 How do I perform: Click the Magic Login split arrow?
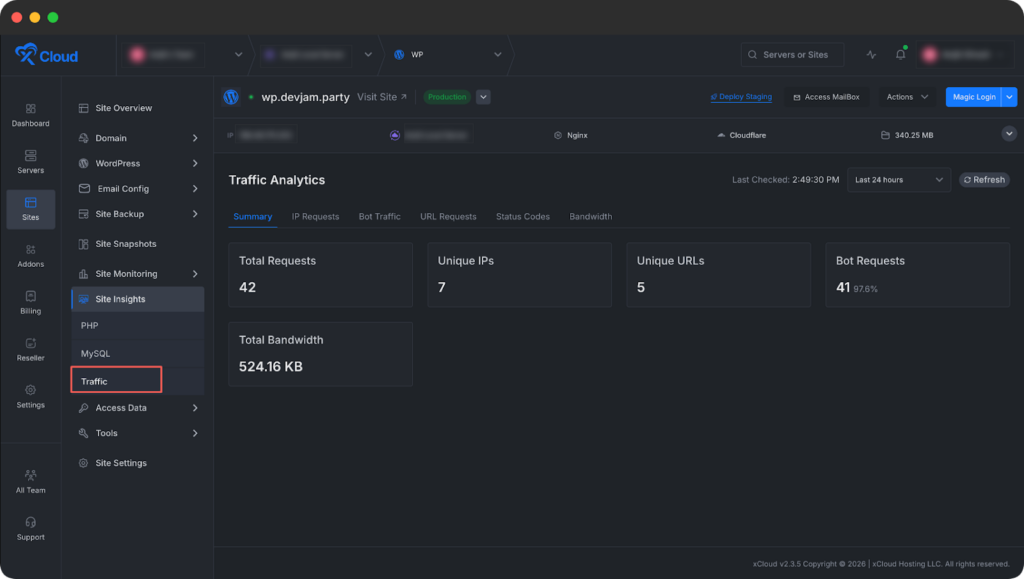[x=1010, y=97]
